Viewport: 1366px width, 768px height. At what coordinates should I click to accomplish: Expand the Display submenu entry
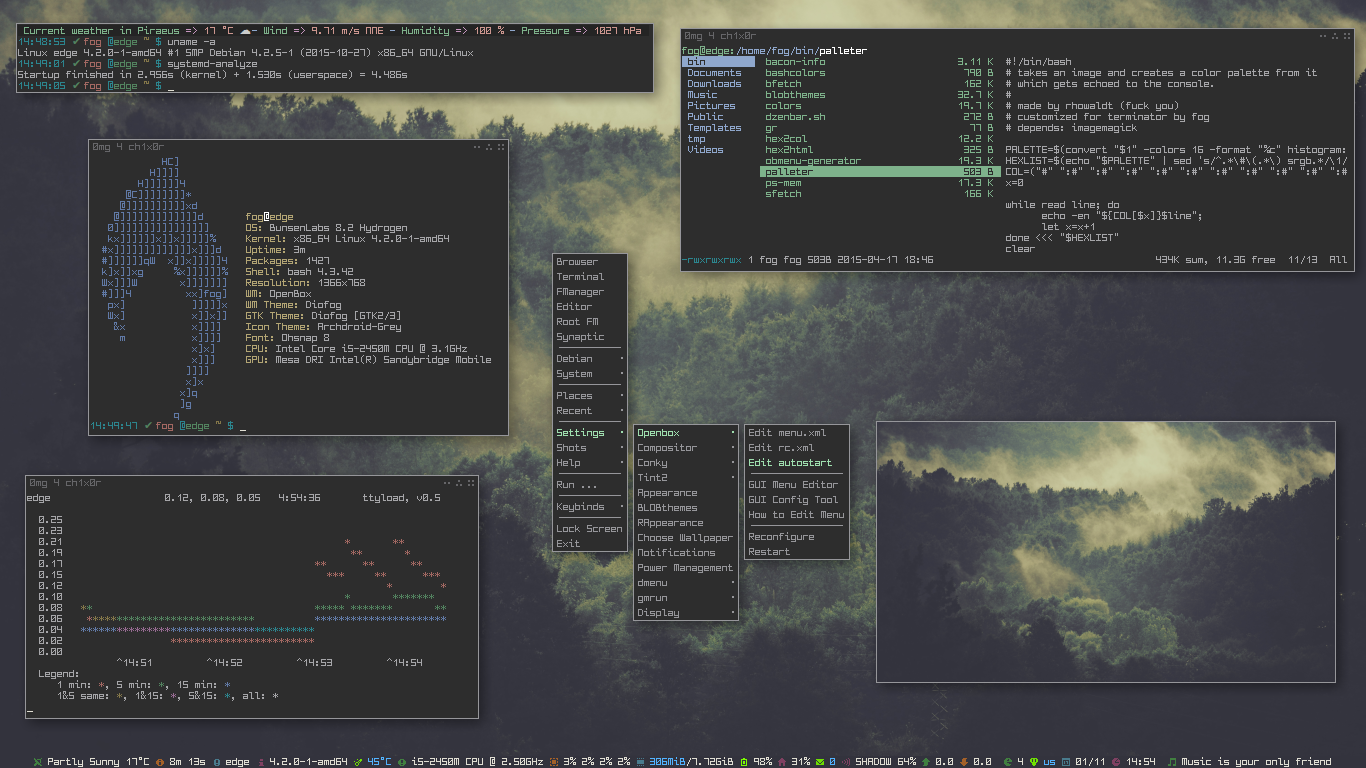click(x=686, y=613)
